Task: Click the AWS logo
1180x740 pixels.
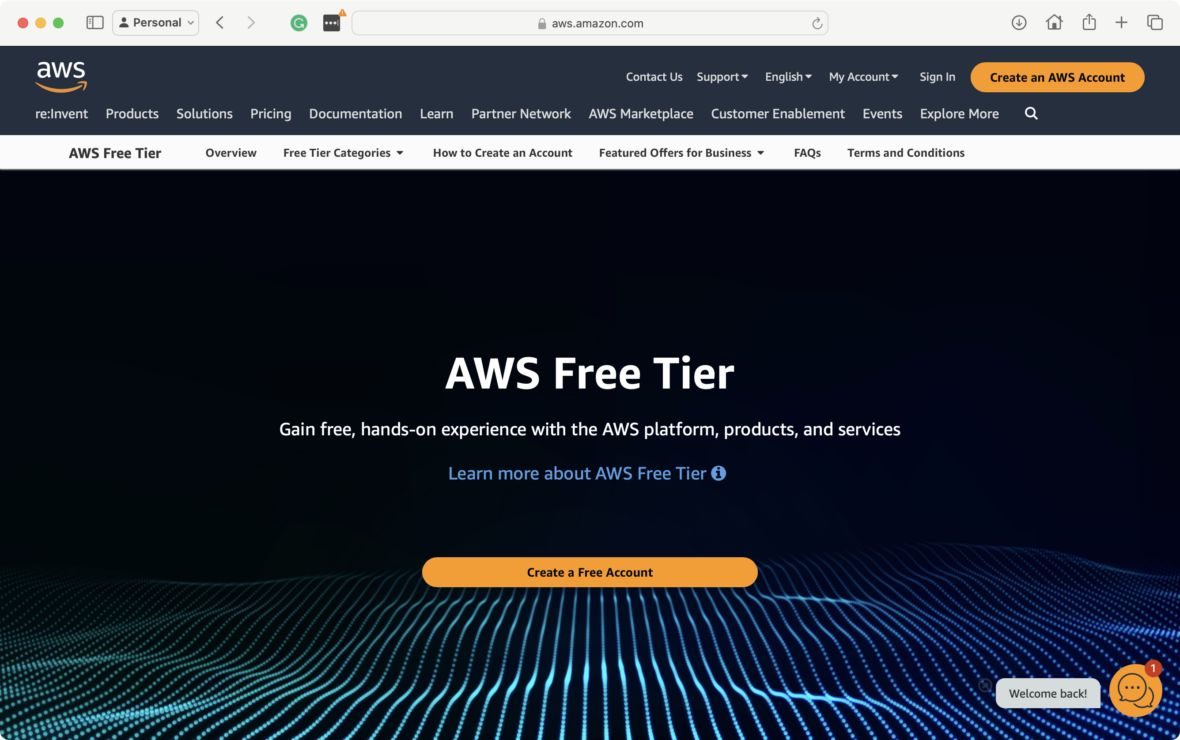Action: pos(61,77)
